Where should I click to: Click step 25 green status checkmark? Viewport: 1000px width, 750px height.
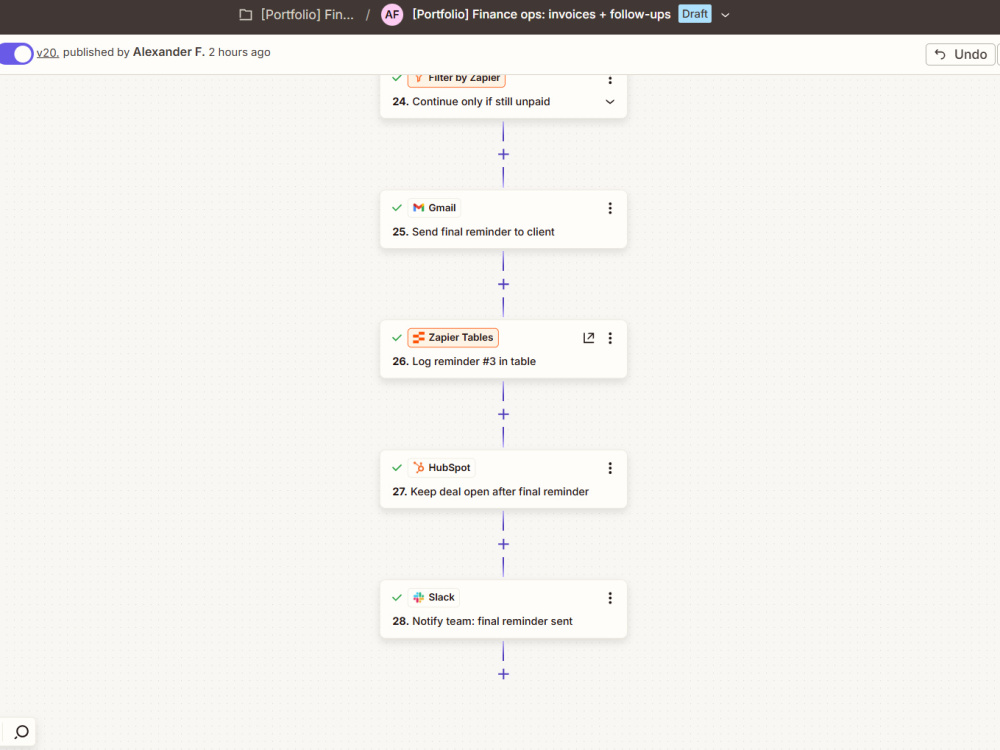pyautogui.click(x=397, y=208)
